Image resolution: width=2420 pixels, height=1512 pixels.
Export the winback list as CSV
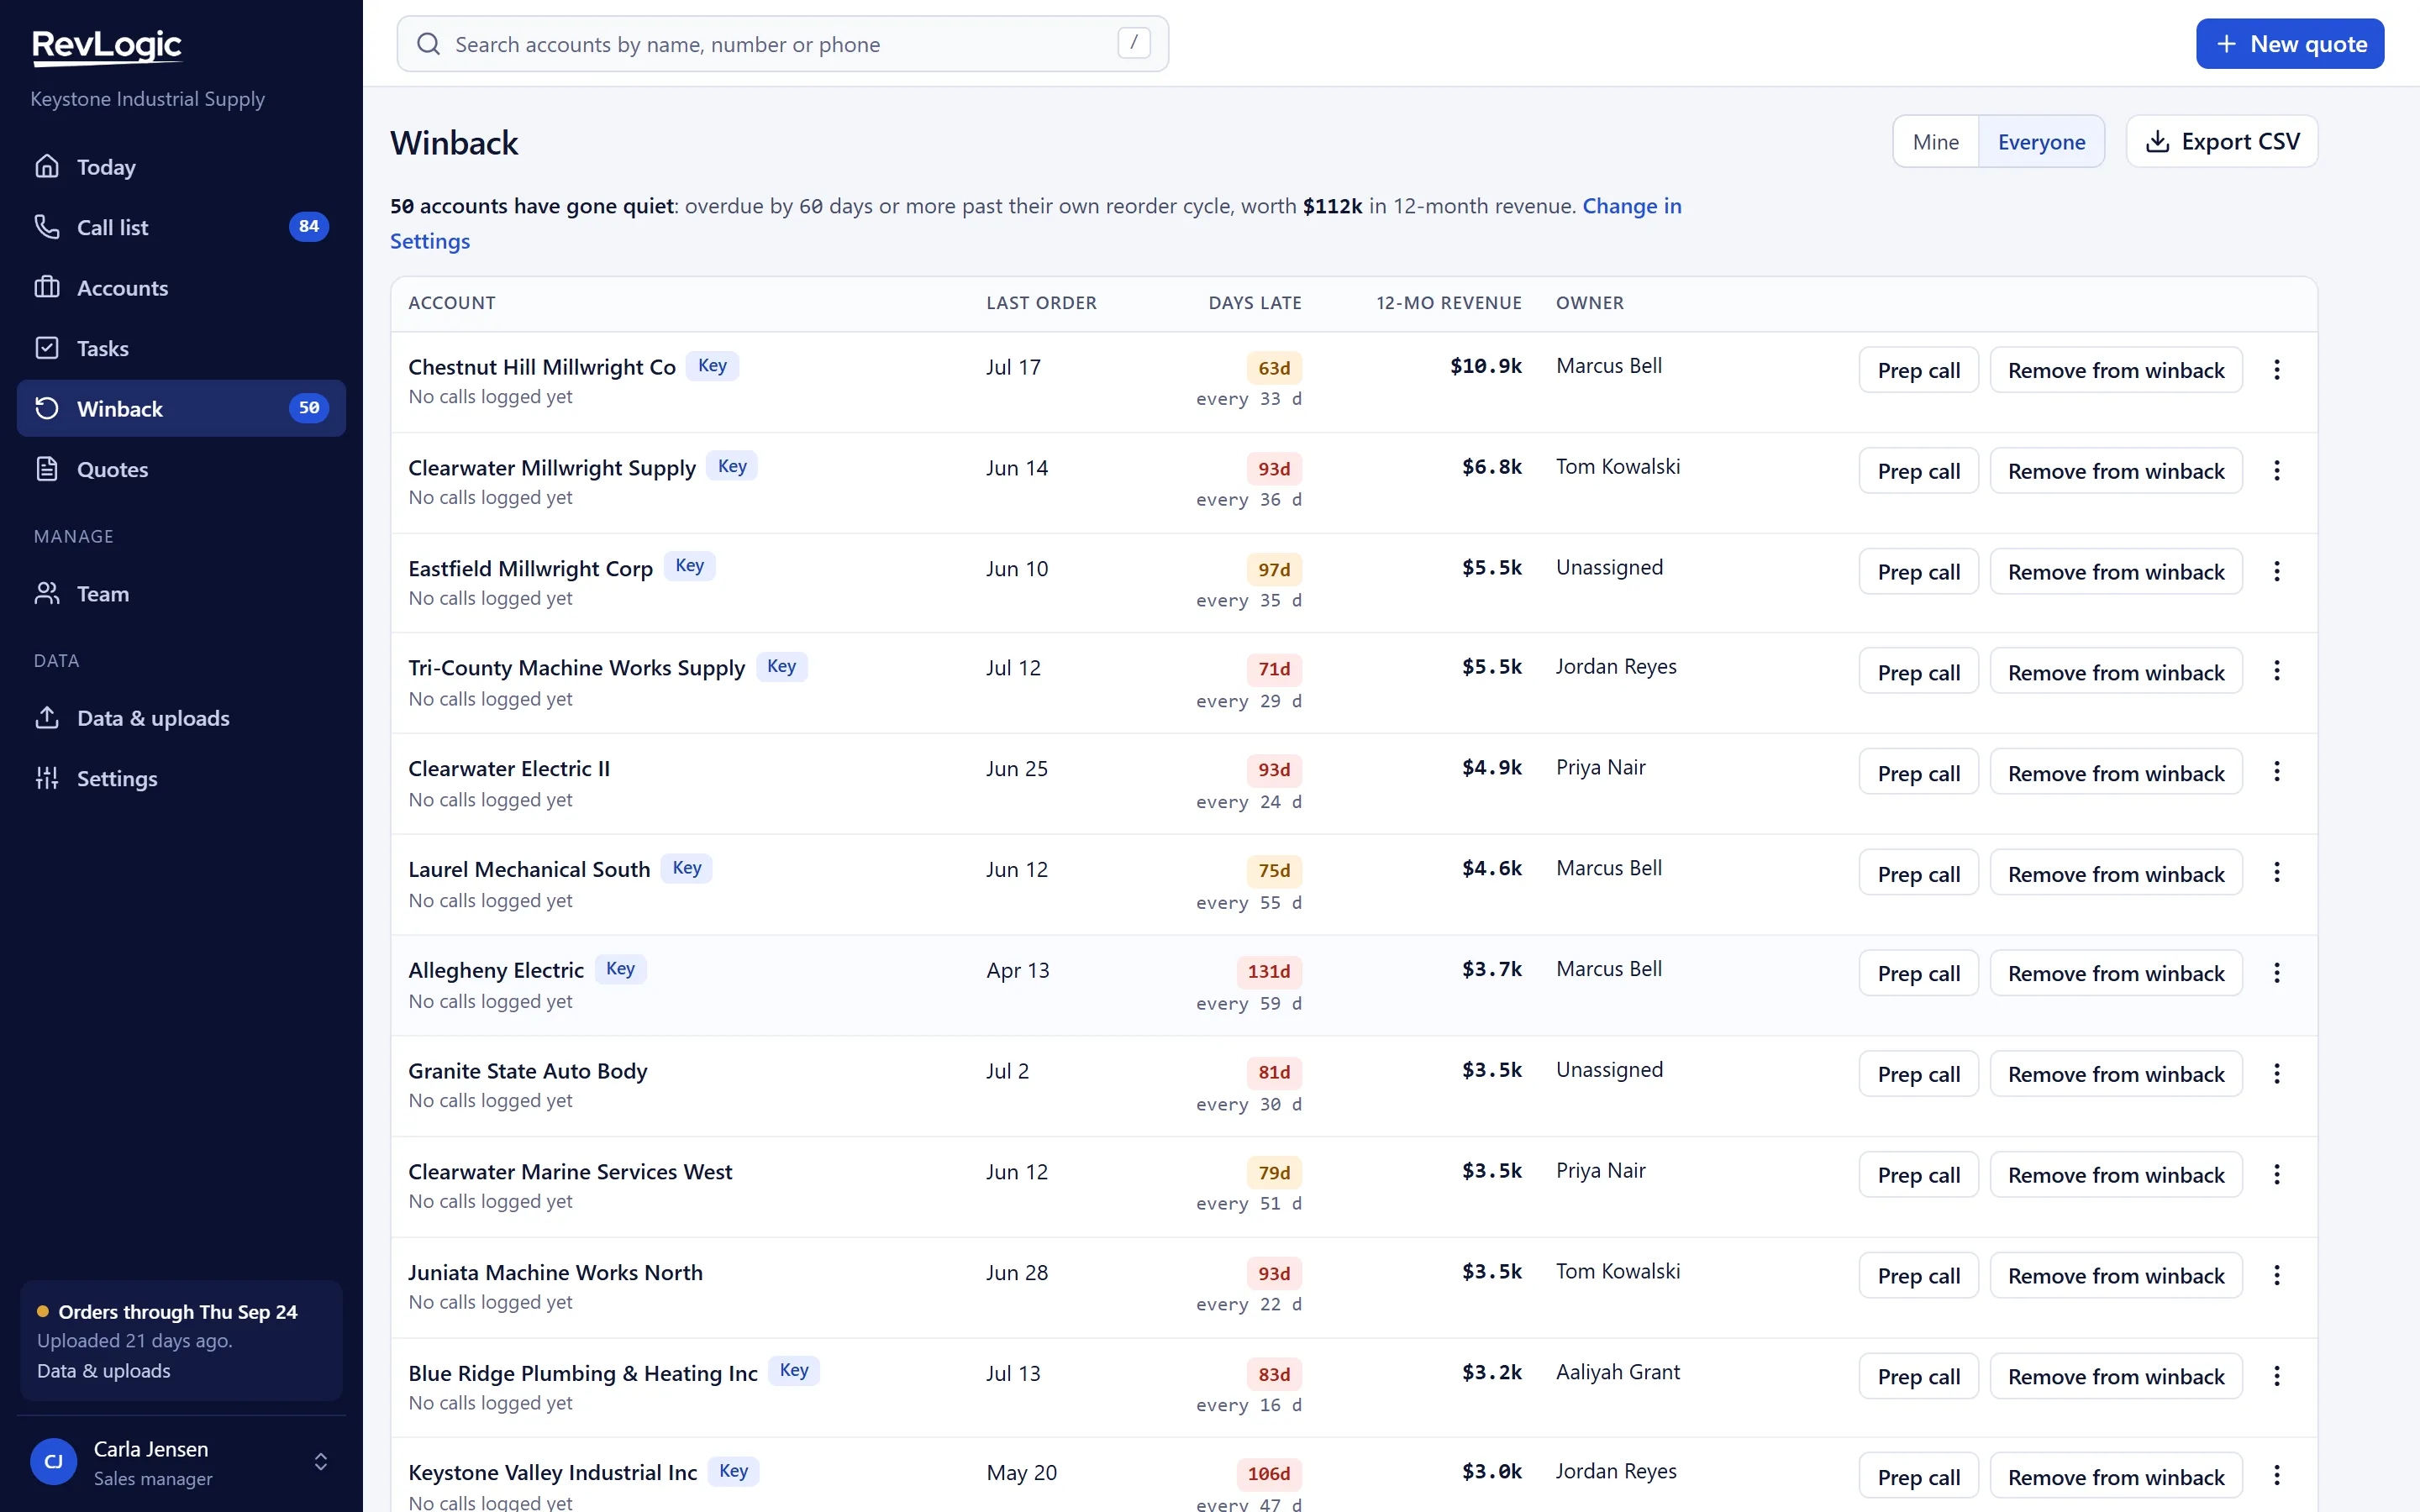click(x=2221, y=142)
